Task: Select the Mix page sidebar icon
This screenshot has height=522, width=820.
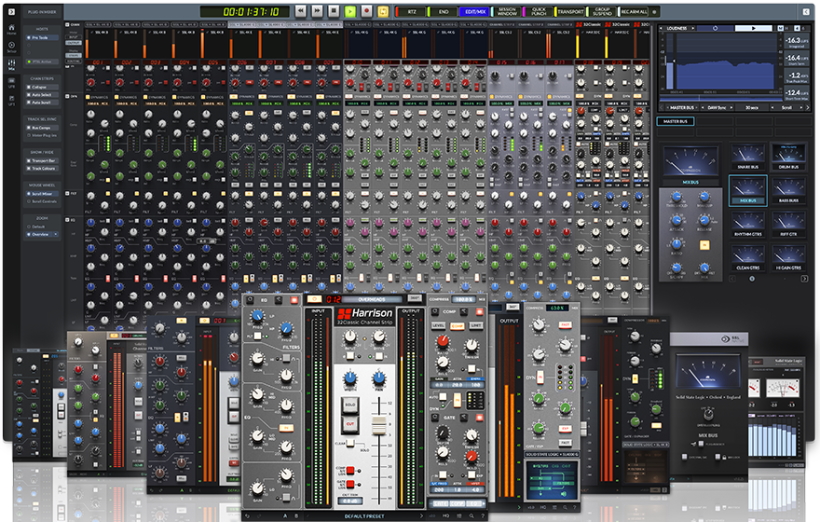Action: 12,65
